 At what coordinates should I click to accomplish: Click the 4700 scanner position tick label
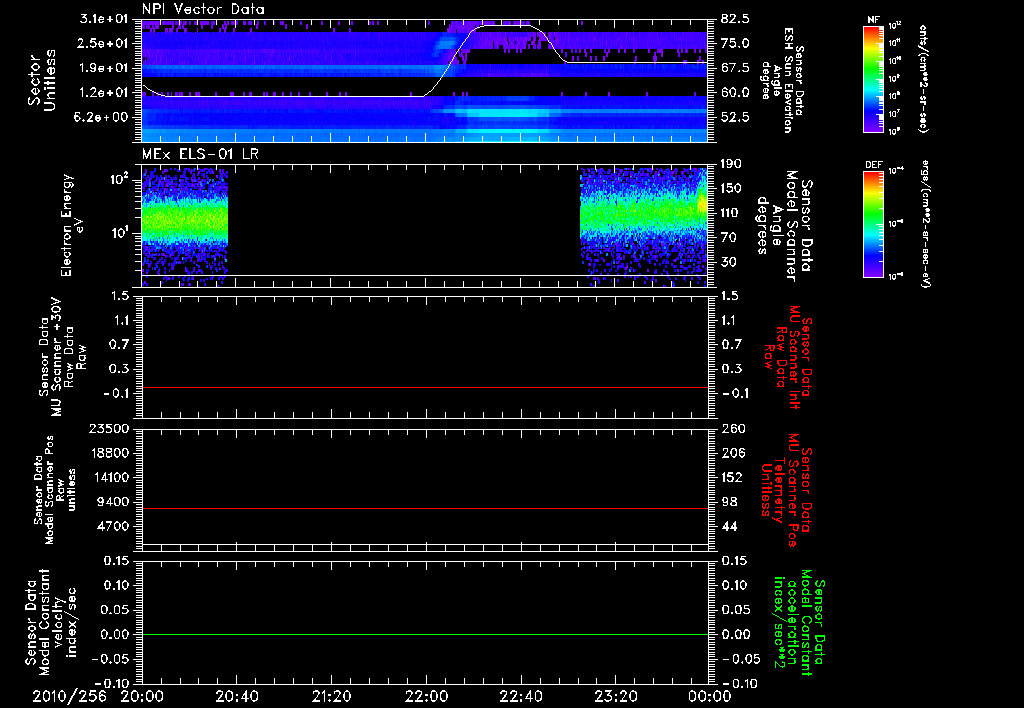[x=115, y=526]
